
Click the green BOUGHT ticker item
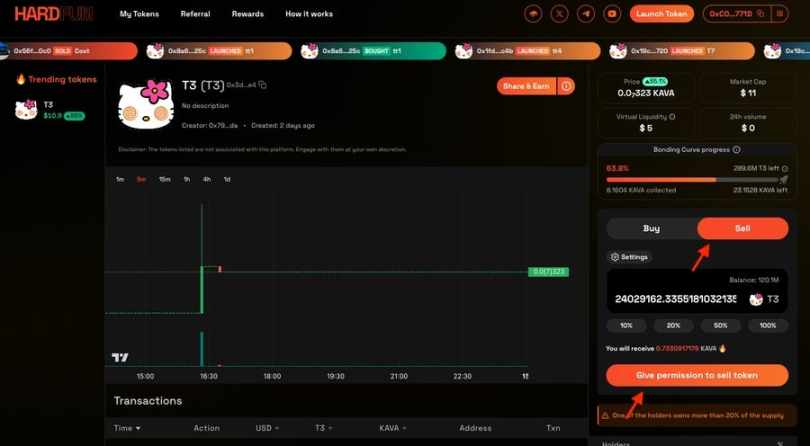(373, 51)
